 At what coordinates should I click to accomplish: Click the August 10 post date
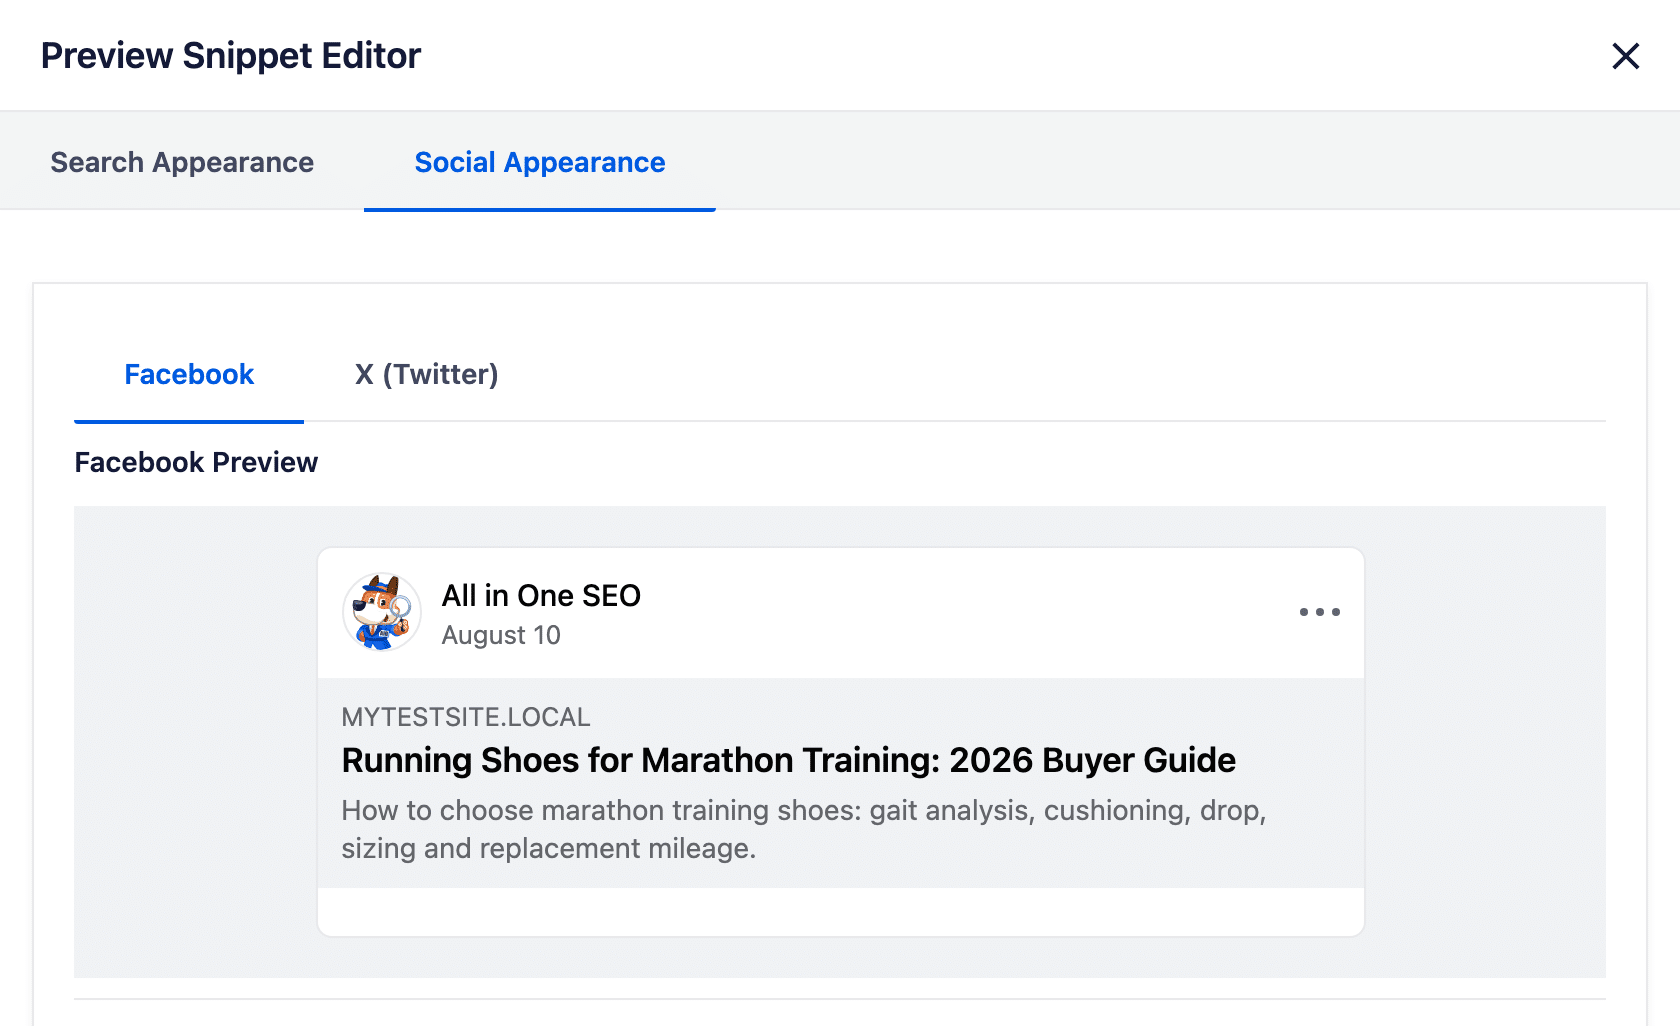pos(501,635)
